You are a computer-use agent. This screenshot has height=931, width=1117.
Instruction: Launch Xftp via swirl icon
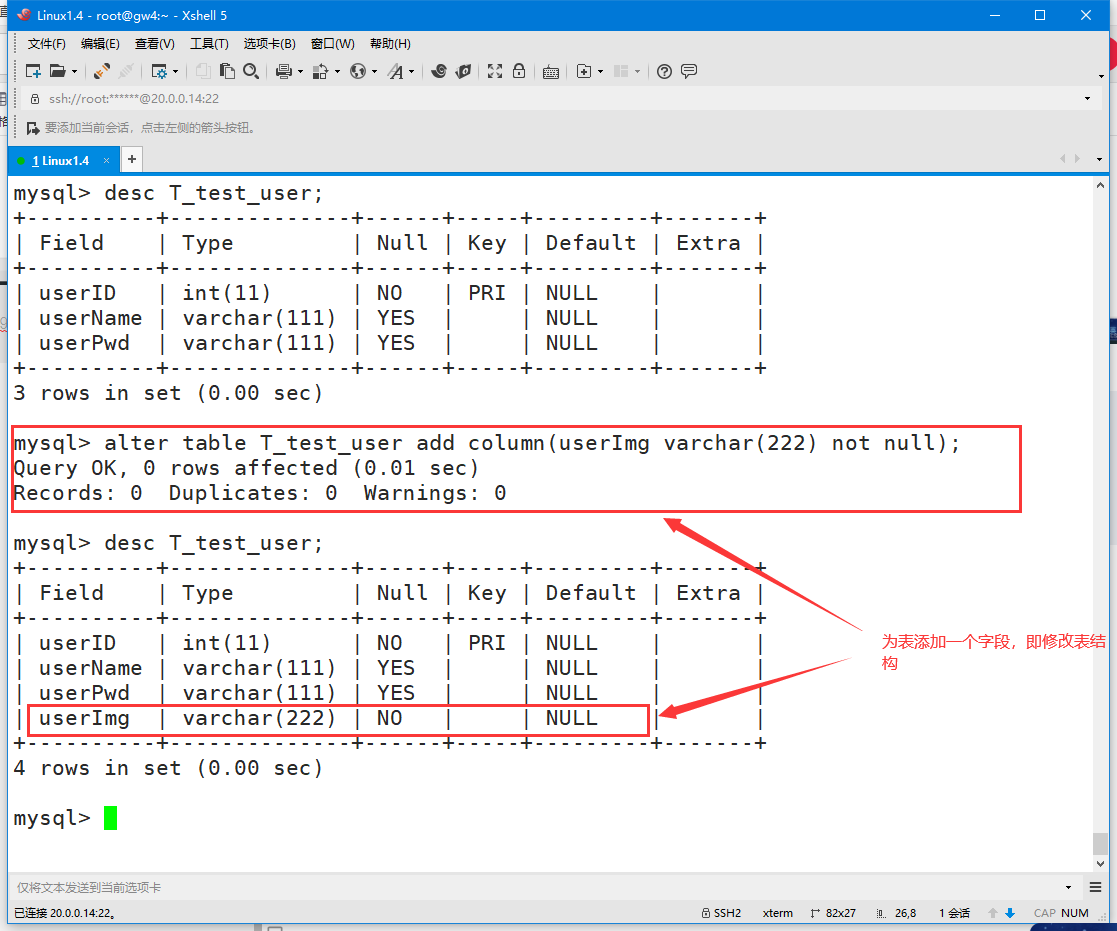point(439,71)
